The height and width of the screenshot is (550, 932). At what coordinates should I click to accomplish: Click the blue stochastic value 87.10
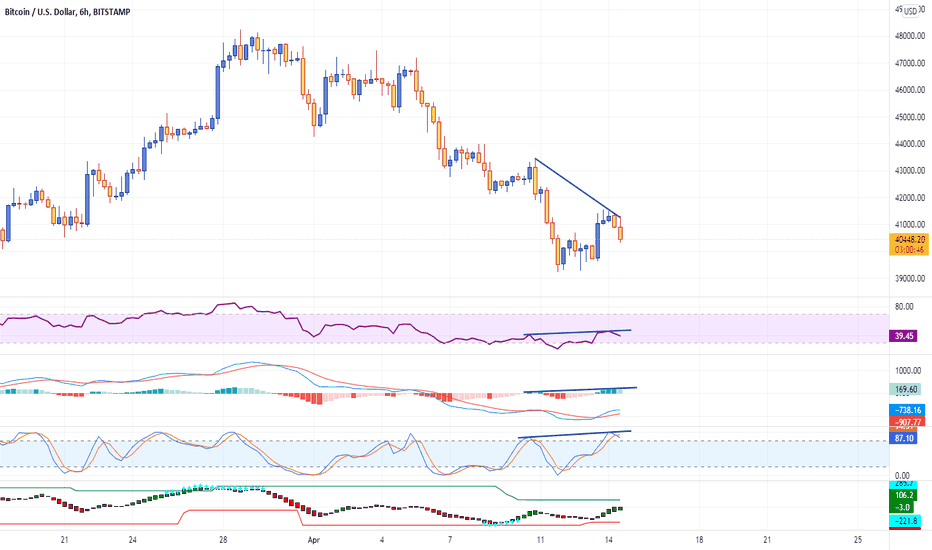click(903, 438)
